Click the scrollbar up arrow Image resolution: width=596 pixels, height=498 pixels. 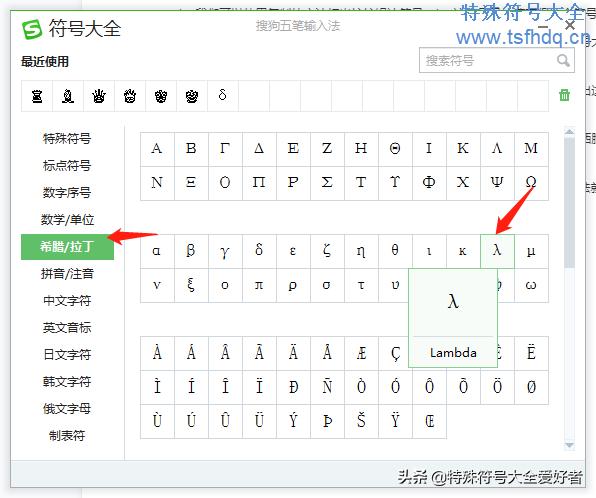click(x=569, y=132)
